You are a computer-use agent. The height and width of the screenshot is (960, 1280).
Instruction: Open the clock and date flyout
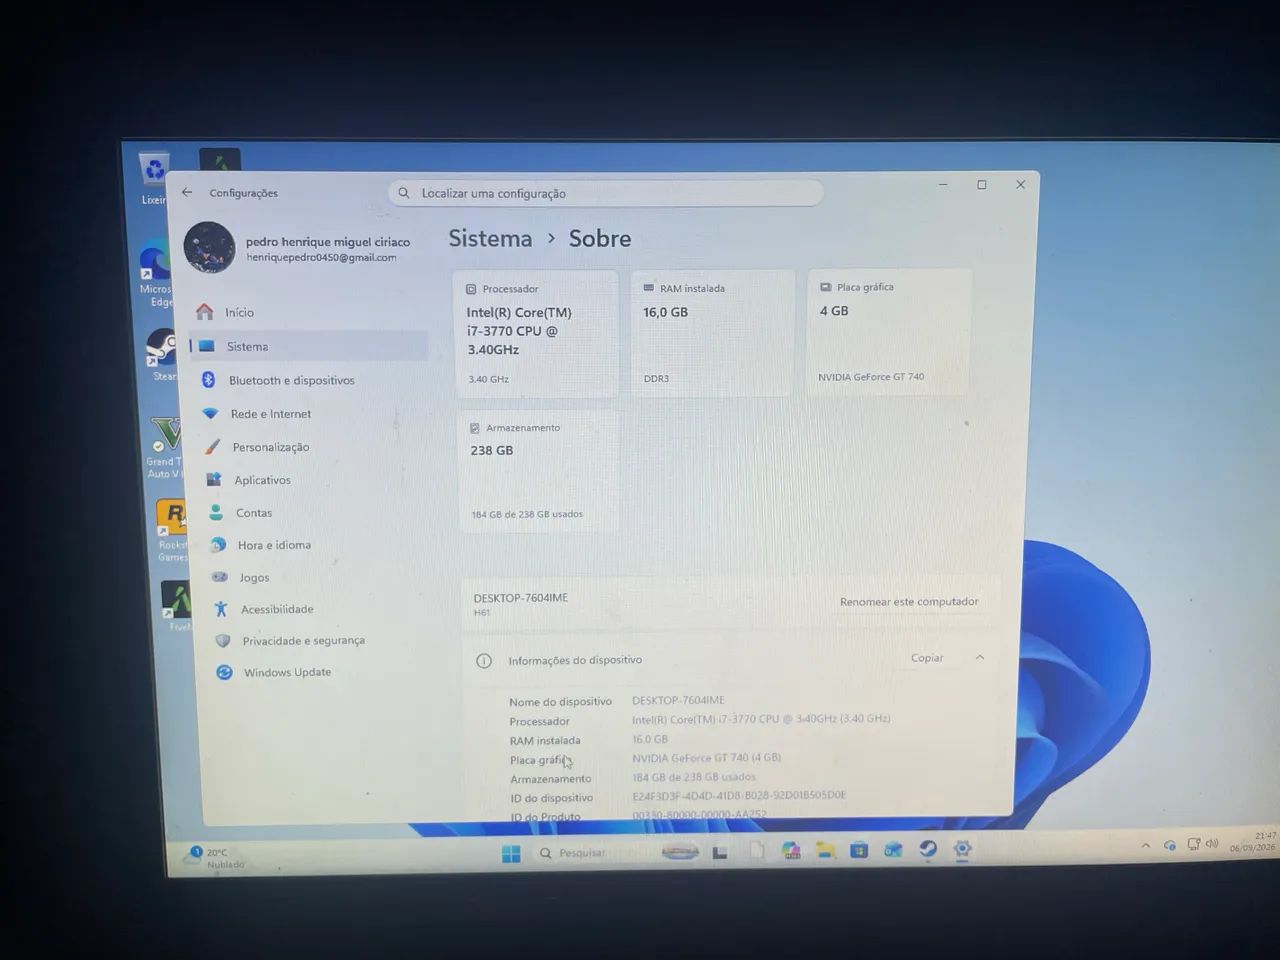pyautogui.click(x=1253, y=841)
